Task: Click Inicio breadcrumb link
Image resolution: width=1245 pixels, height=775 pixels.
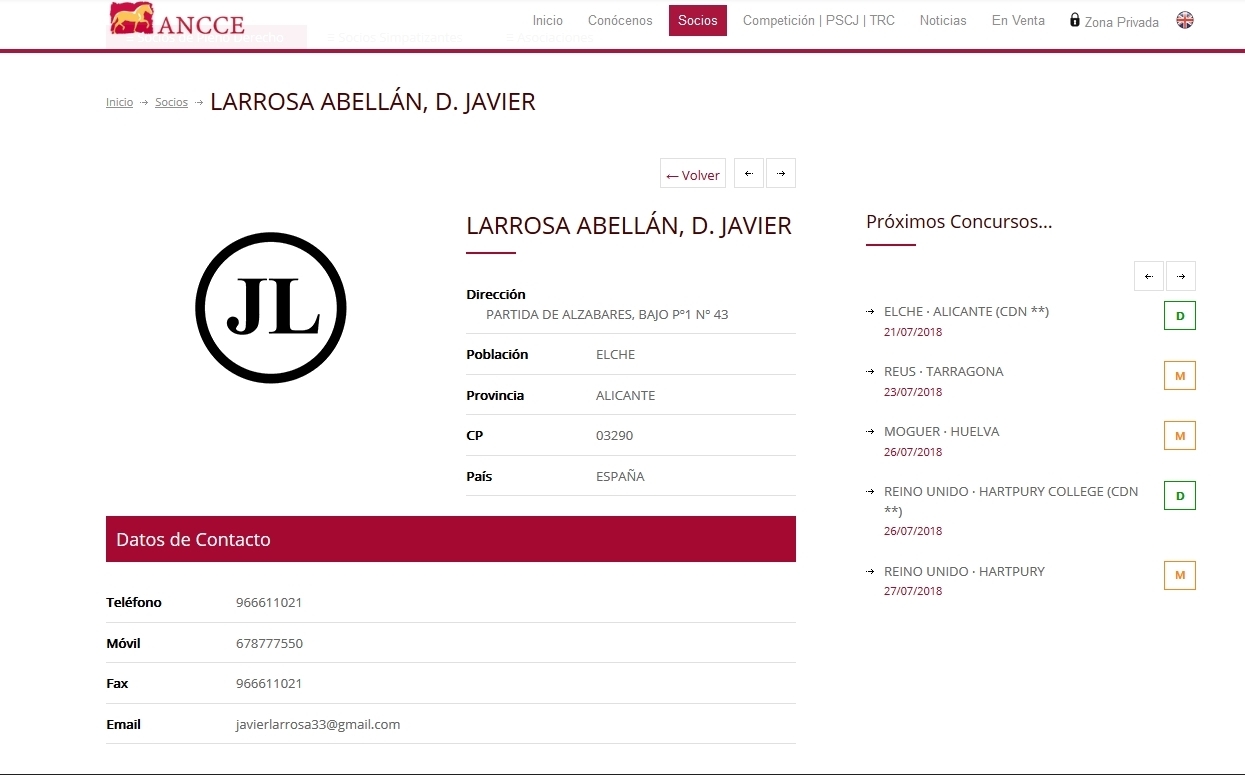Action: click(x=119, y=102)
